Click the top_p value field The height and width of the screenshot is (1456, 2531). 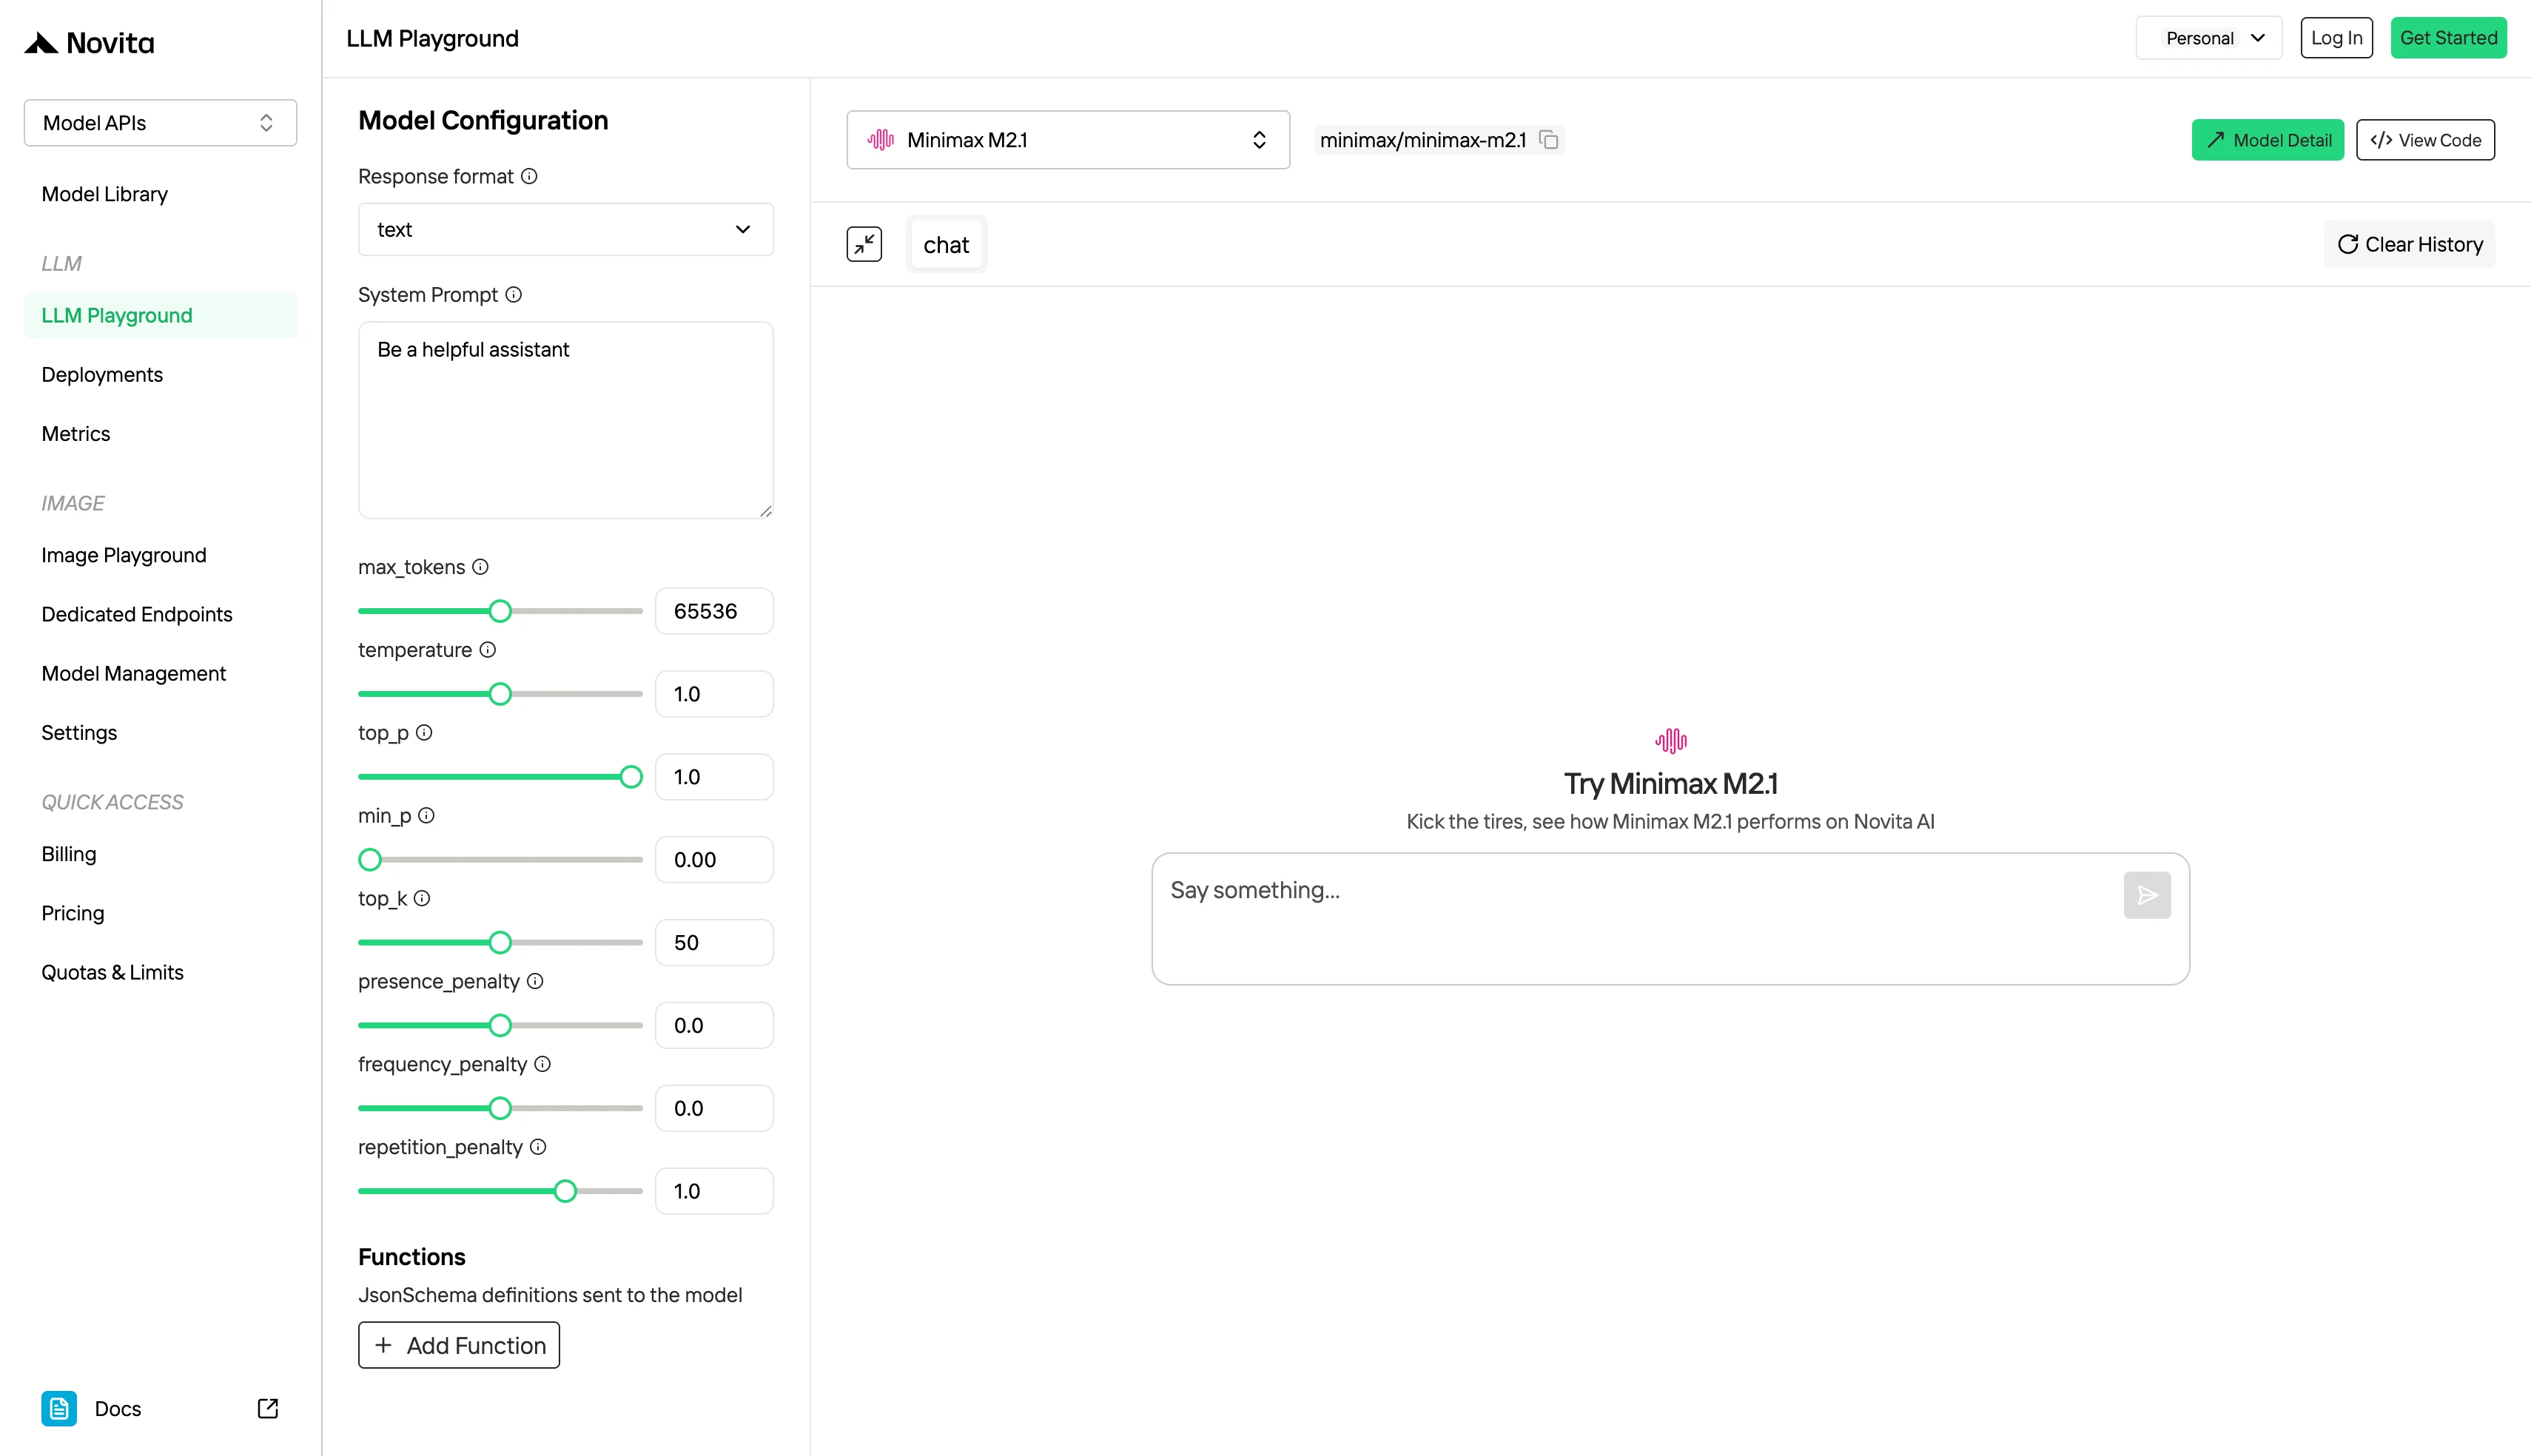[714, 777]
